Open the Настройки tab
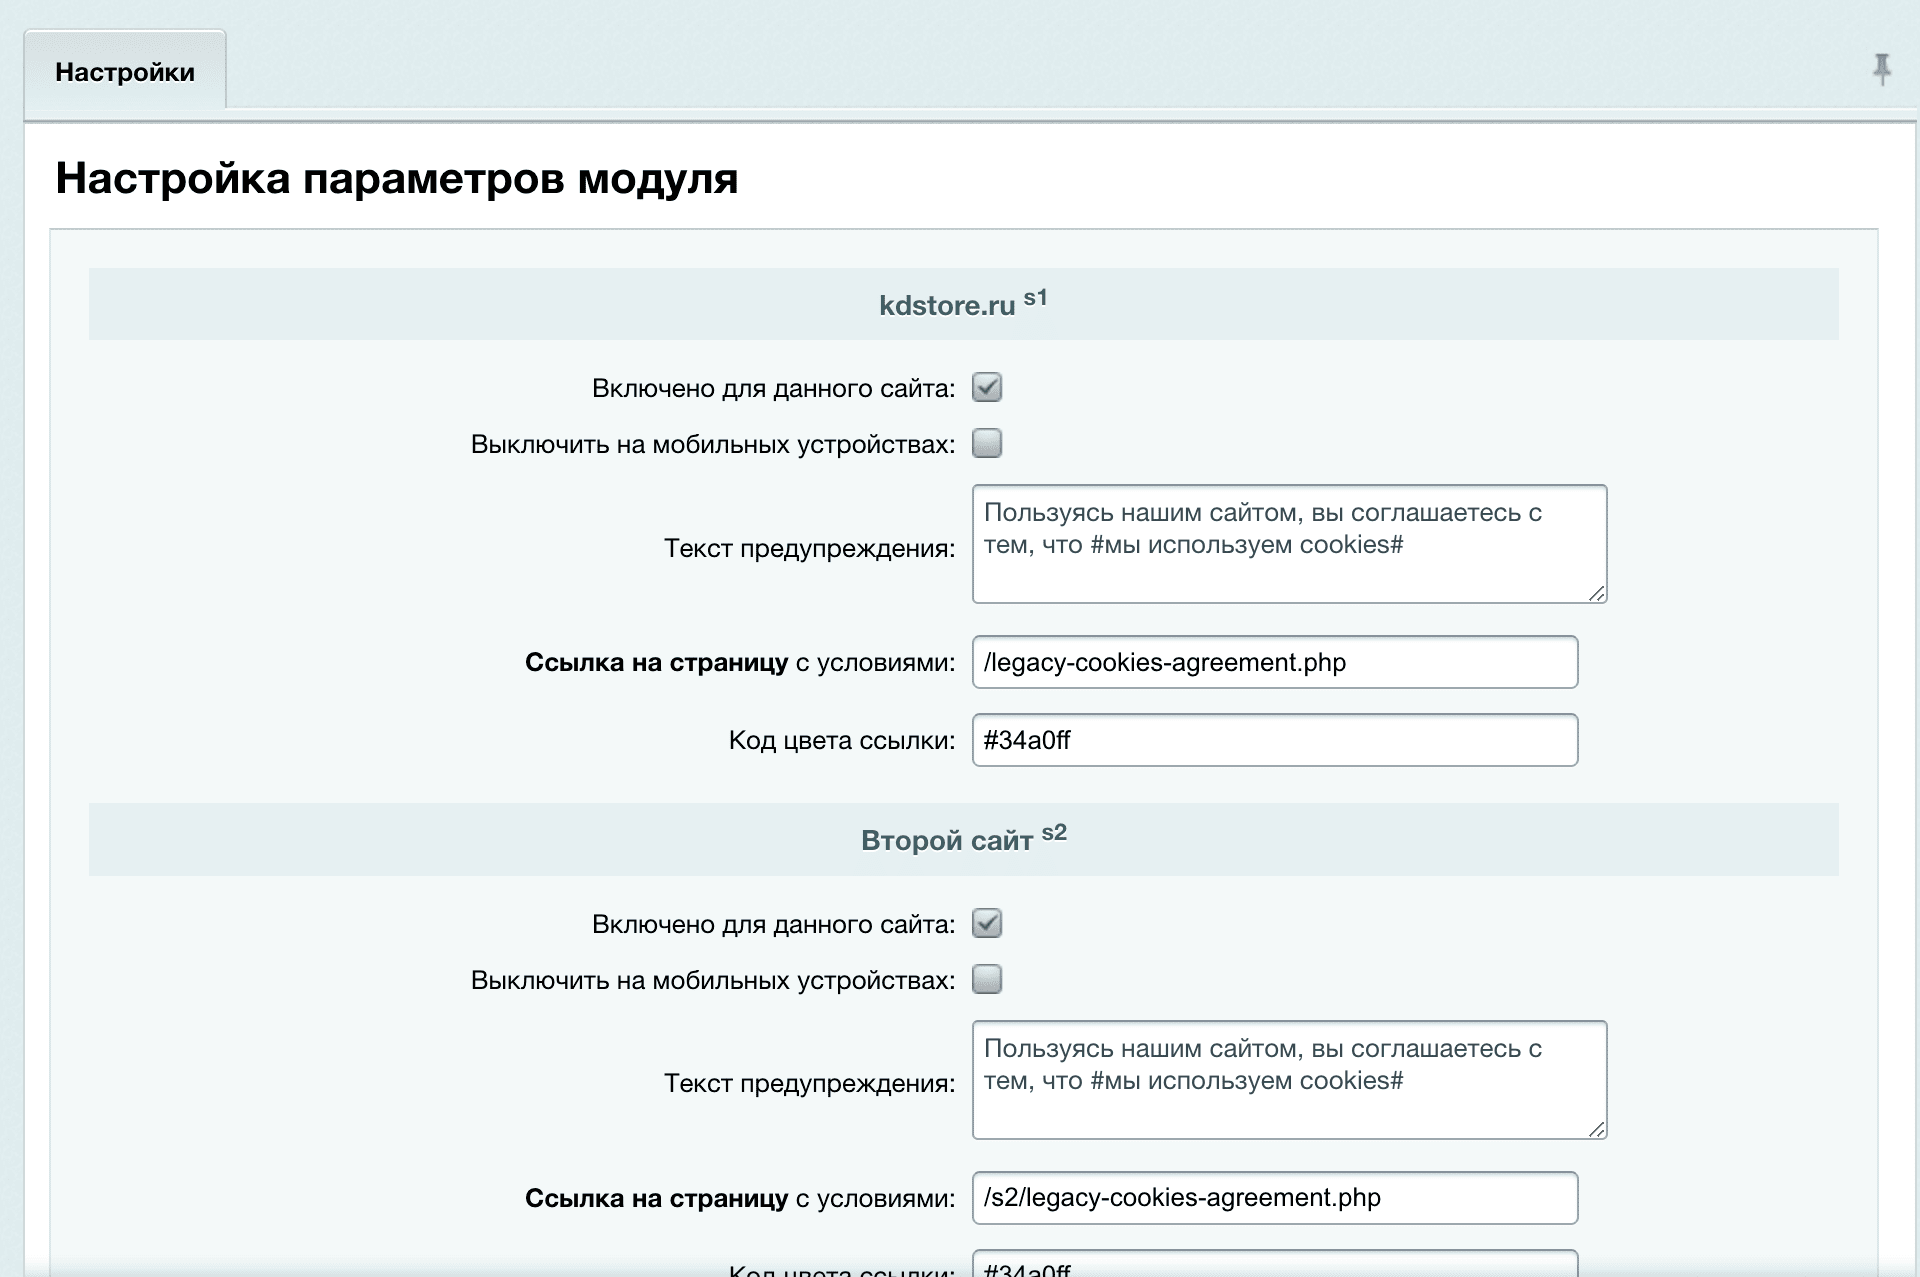Screen dimensions: 1920x1277 (x=125, y=70)
